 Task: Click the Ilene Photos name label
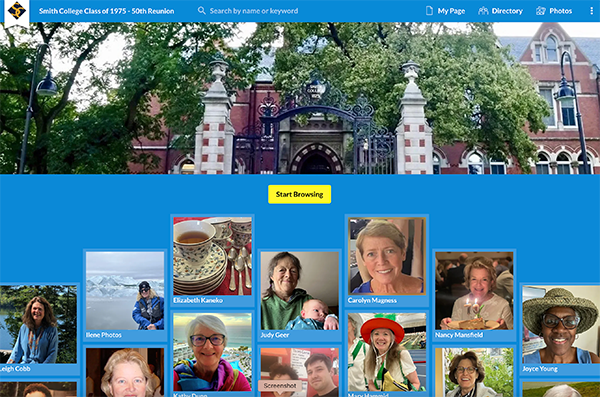[x=104, y=335]
